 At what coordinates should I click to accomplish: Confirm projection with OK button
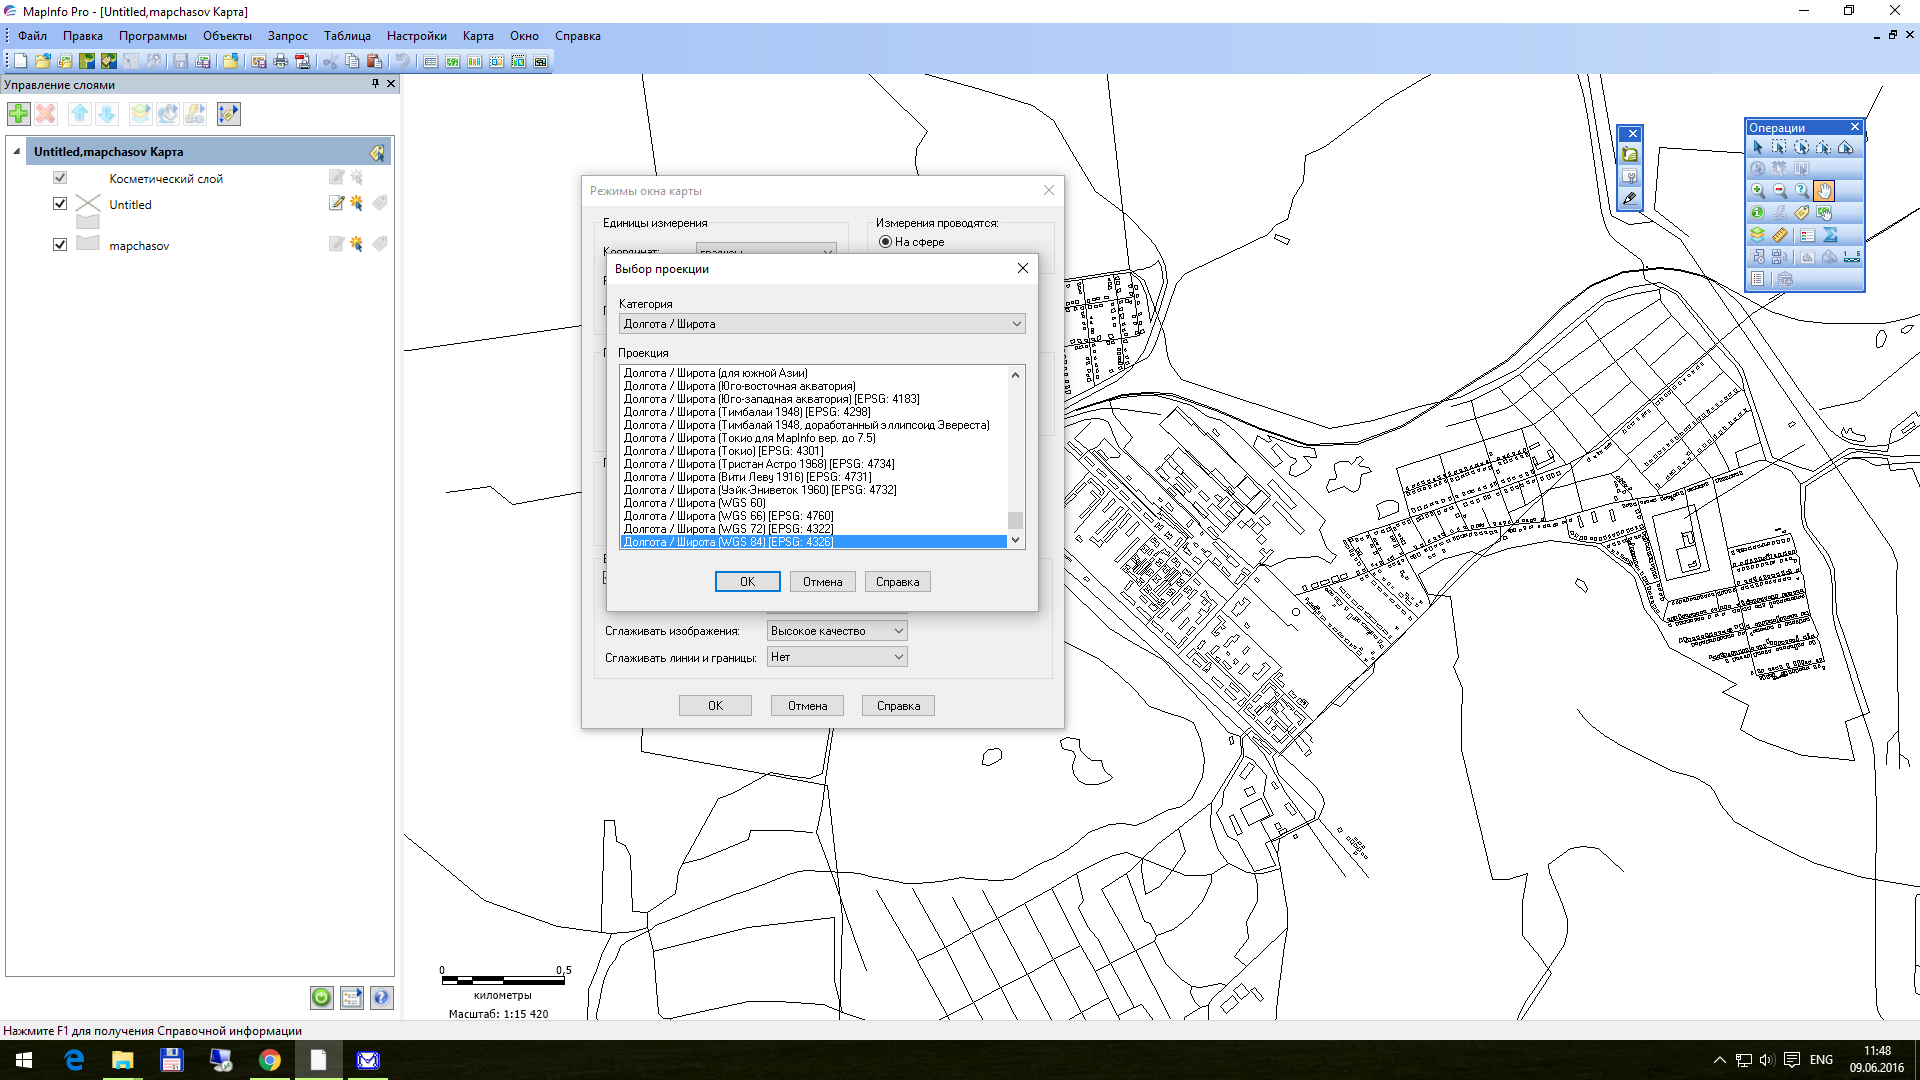(x=747, y=582)
